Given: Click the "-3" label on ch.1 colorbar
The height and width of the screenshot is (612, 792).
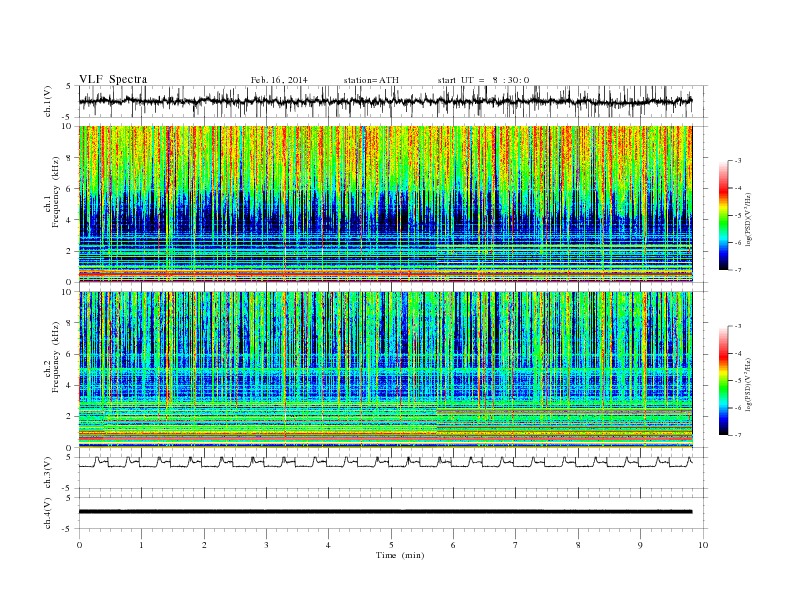Looking at the screenshot, I should (x=738, y=161).
